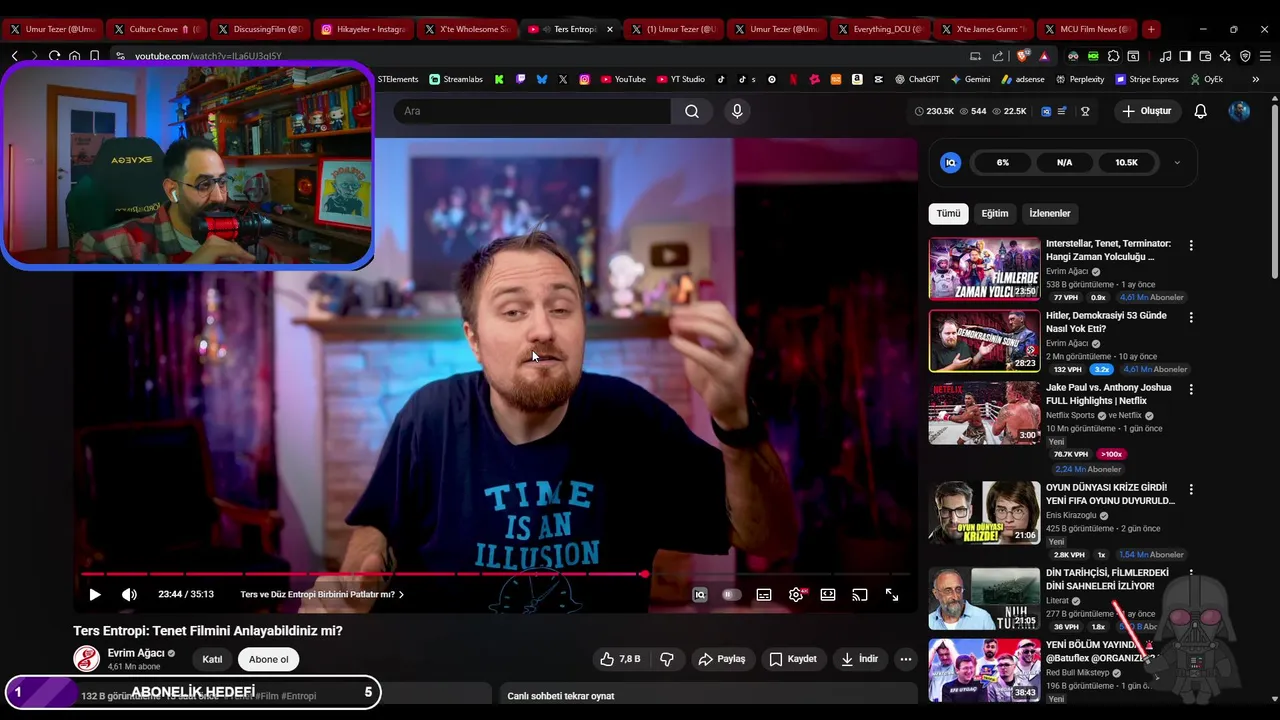Open the 'FİLMLERDE ZAMAN YOLCULUĞU' video thumbnail
Screen dimensions: 1280x720
tap(985, 269)
